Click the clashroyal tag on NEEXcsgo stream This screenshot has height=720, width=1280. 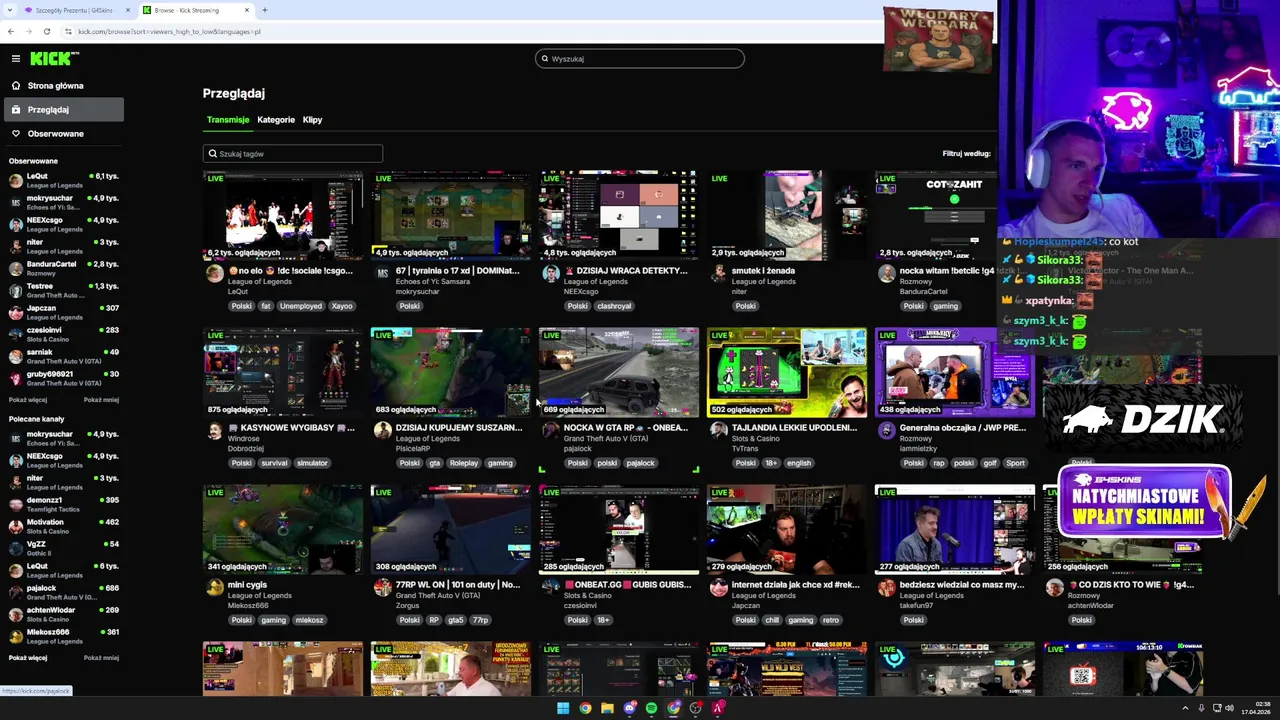click(x=614, y=306)
